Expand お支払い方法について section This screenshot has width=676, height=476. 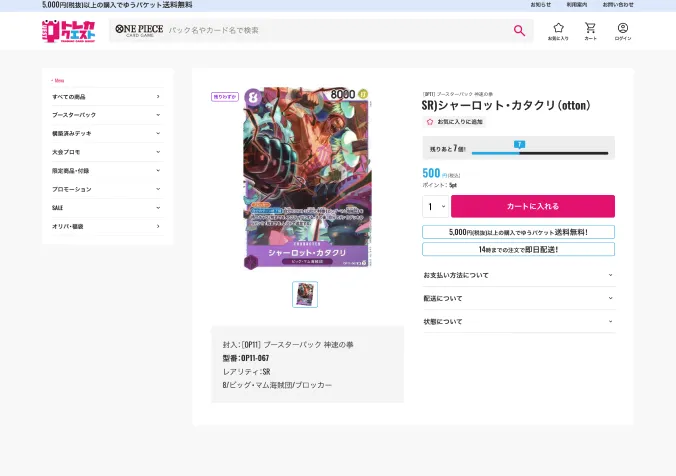pos(518,275)
